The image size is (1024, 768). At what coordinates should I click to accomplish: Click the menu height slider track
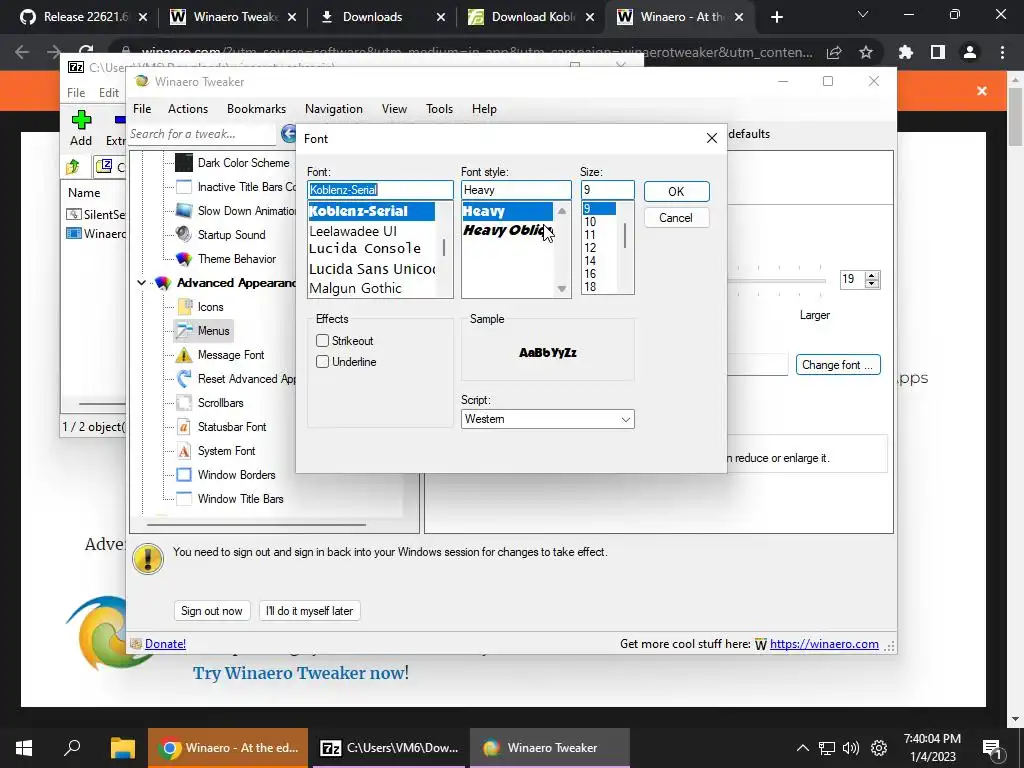pyautogui.click(x=777, y=281)
